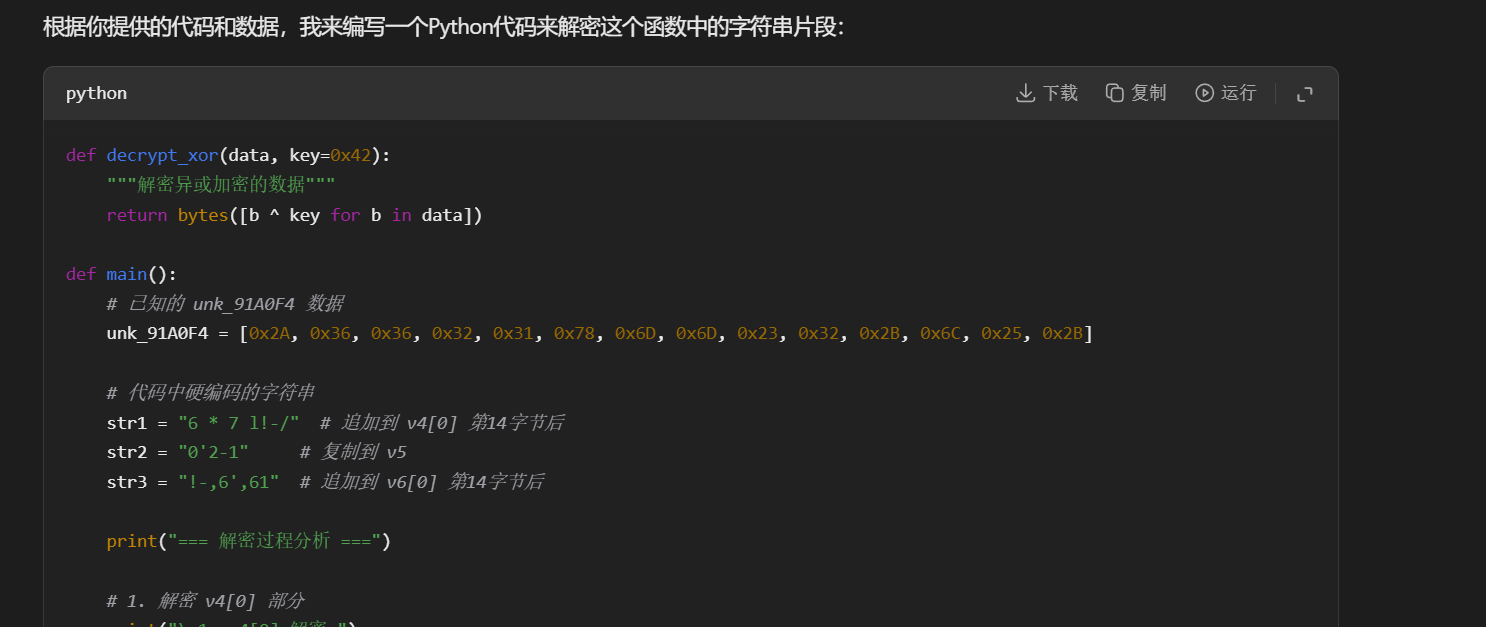Click the decrypt_xor function name
The width and height of the screenshot is (1486, 627).
coord(162,155)
